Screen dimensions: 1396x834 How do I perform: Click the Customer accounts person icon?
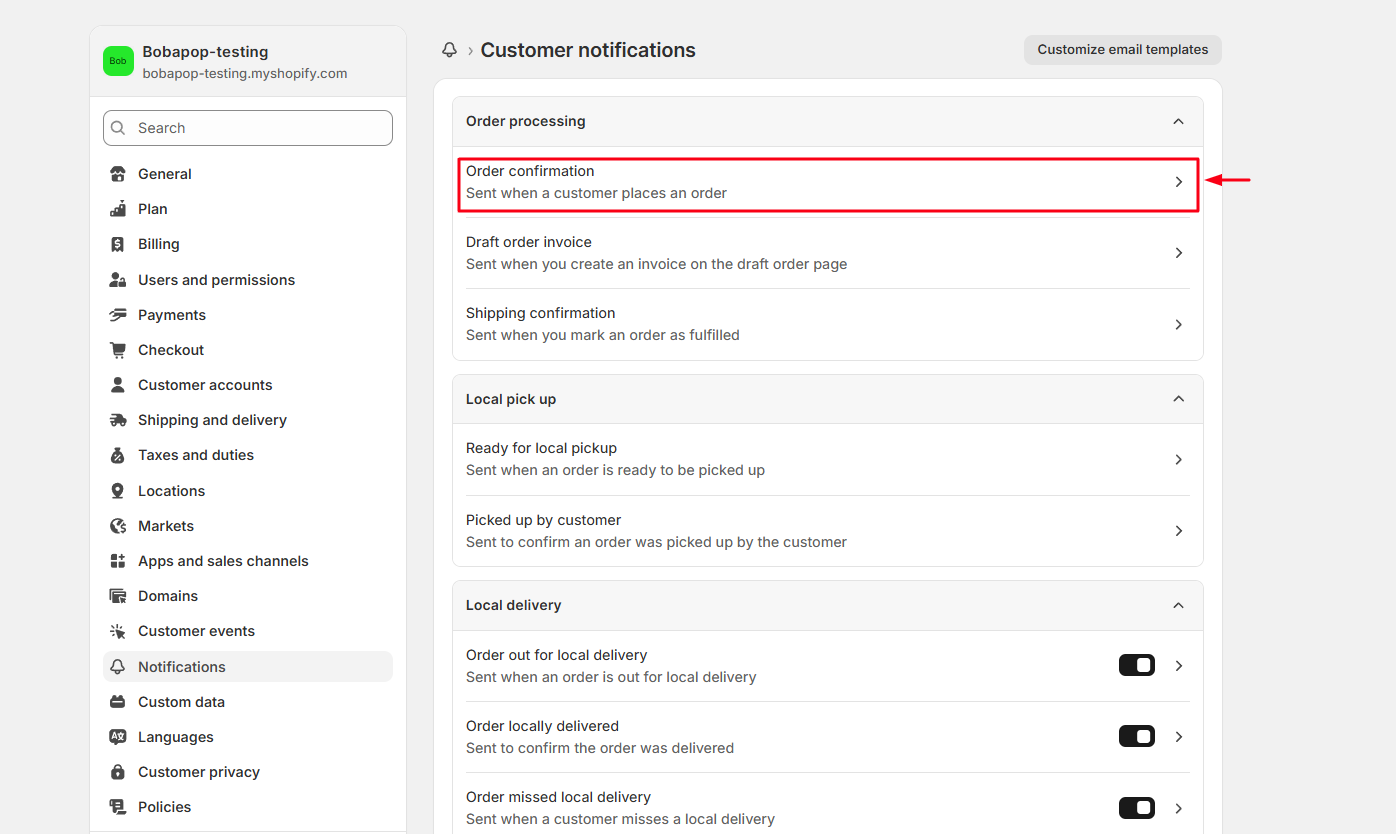coord(118,385)
